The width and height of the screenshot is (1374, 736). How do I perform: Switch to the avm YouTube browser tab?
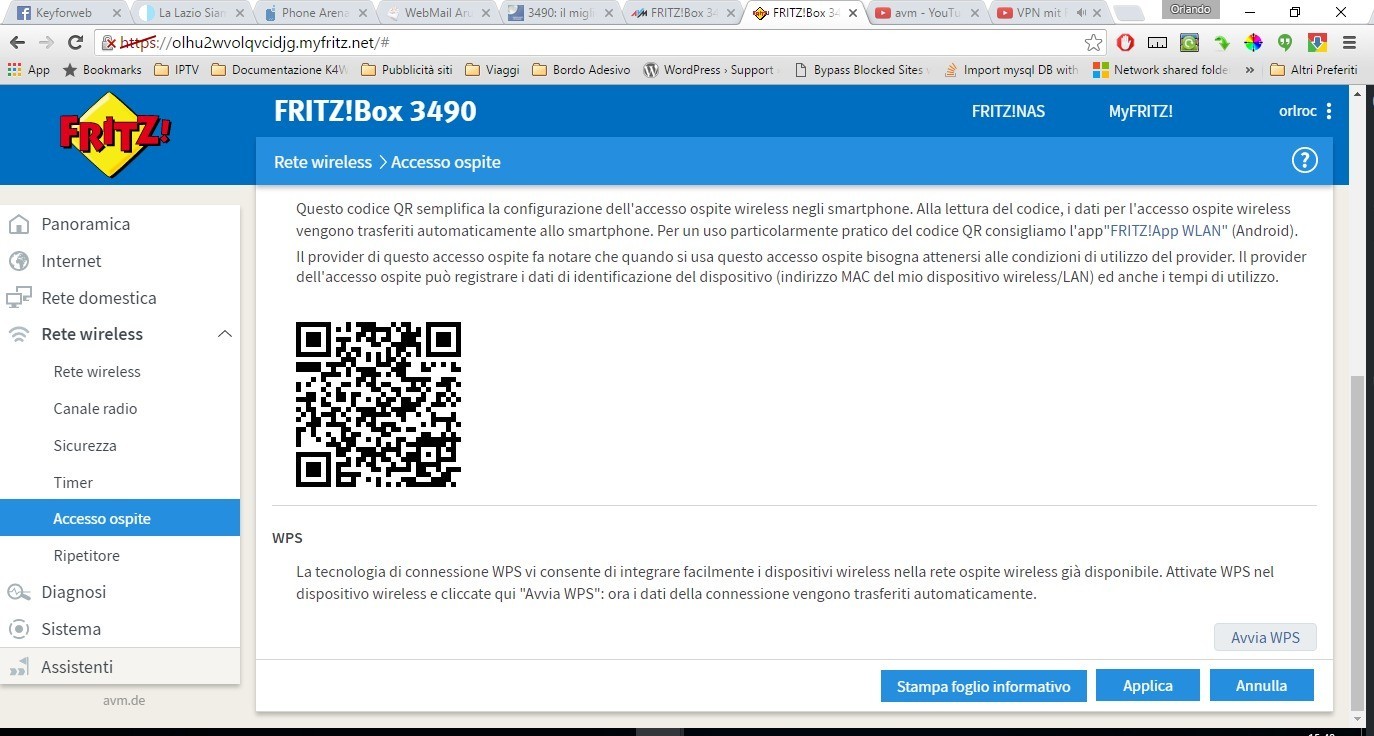(x=924, y=14)
